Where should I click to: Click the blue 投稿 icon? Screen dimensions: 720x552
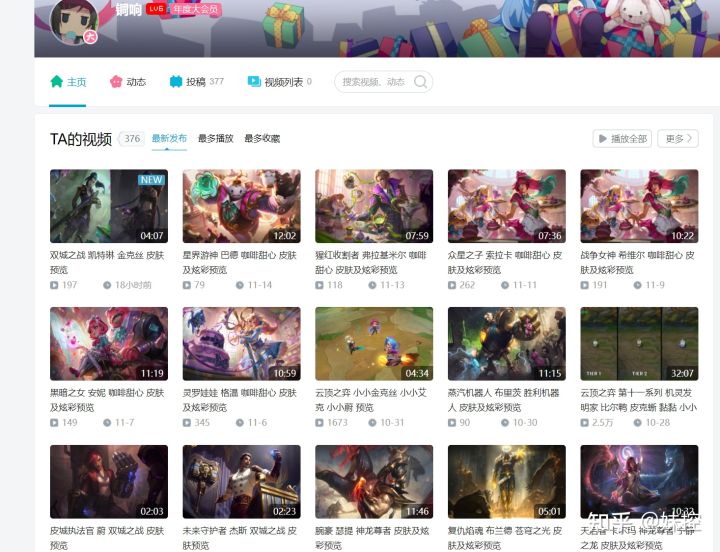point(176,81)
